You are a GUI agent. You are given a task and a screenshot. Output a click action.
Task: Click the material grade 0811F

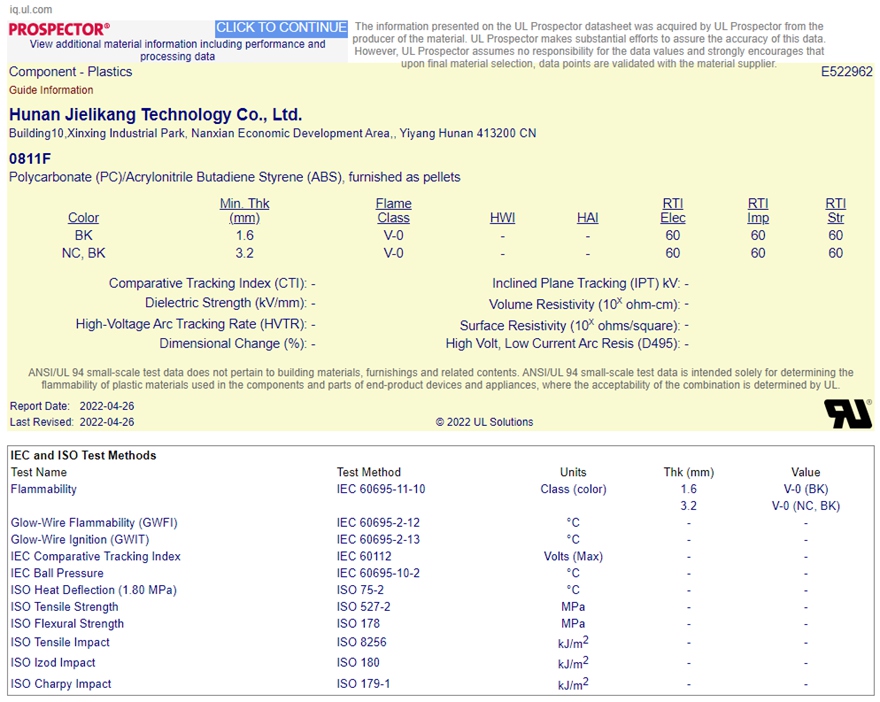pyautogui.click(x=30, y=159)
